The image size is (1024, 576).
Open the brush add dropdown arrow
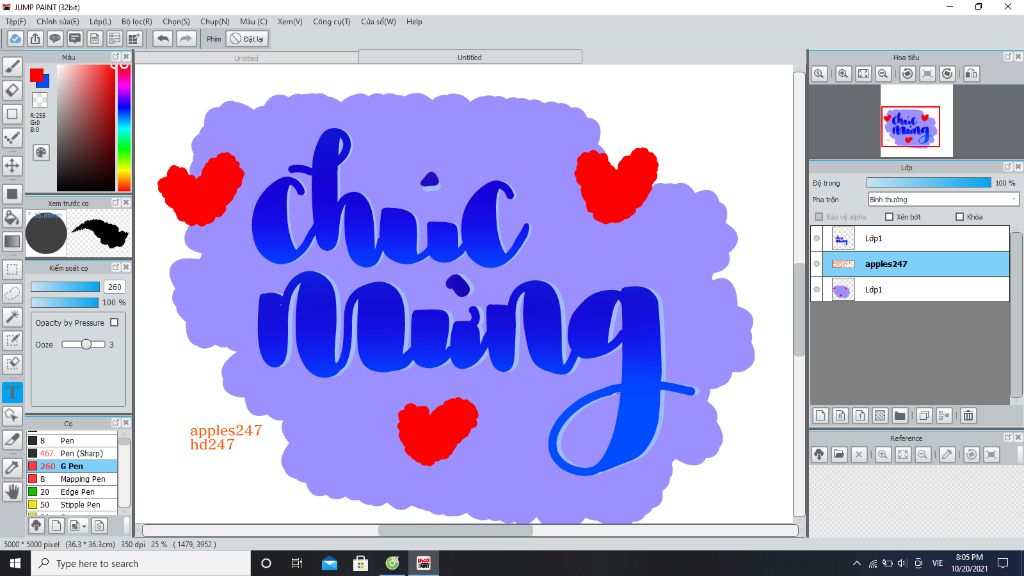pyautogui.click(x=84, y=526)
